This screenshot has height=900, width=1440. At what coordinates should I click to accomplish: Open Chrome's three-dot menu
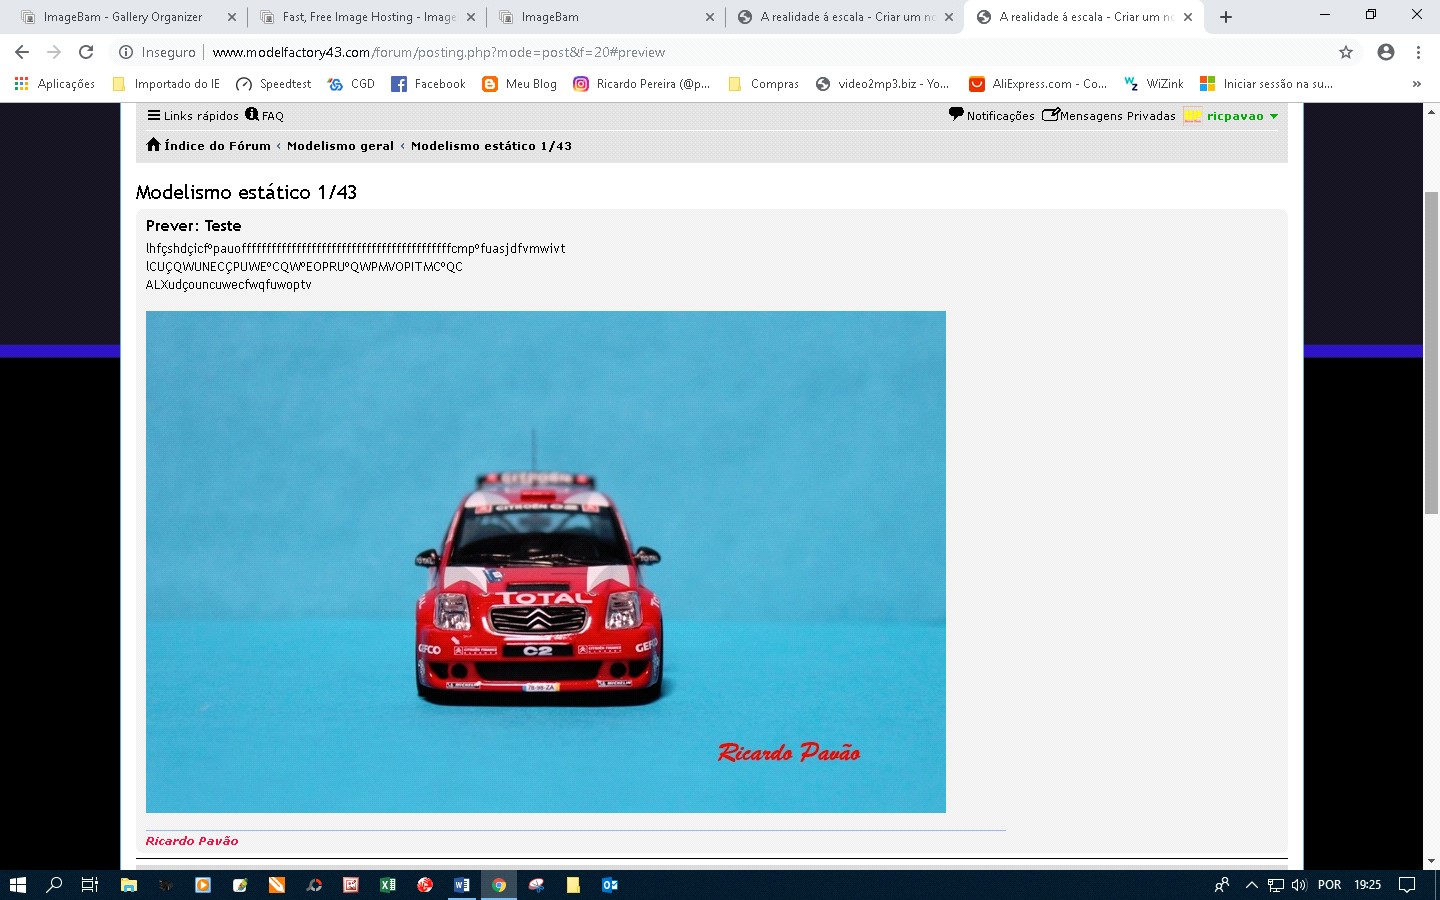(1418, 52)
